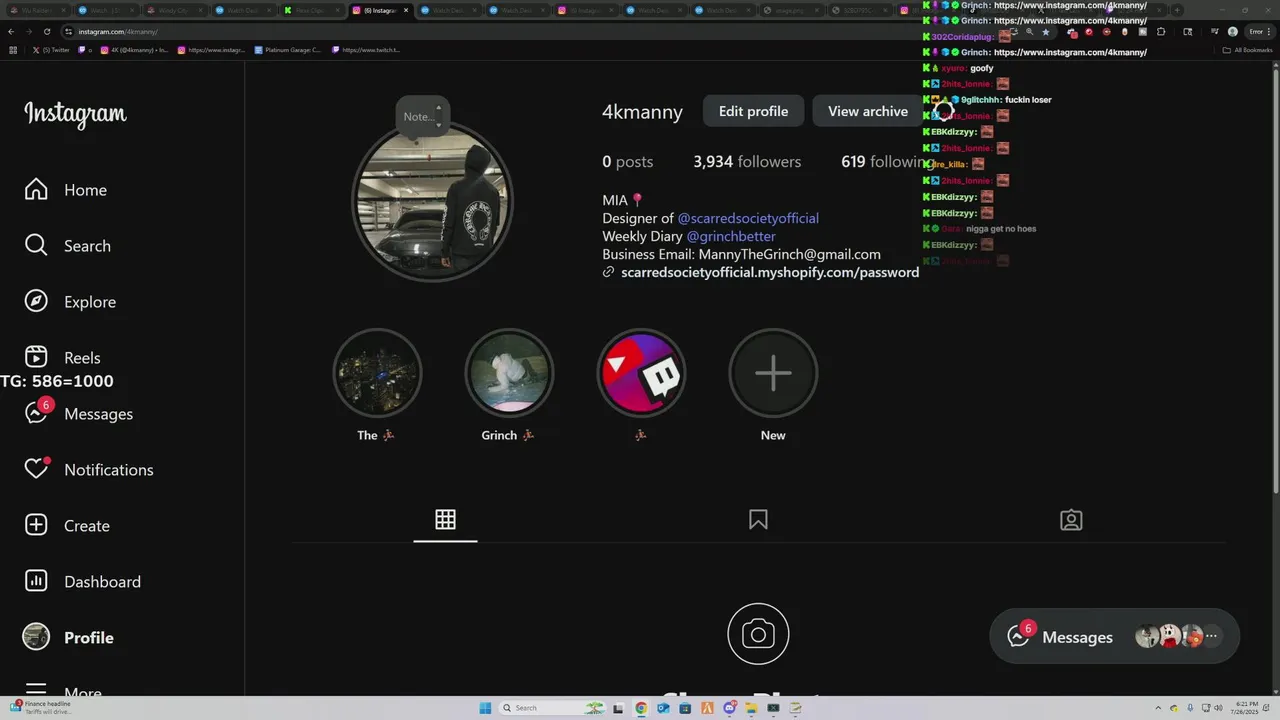
Task: Go to Explore in the sidebar
Action: 70,302
